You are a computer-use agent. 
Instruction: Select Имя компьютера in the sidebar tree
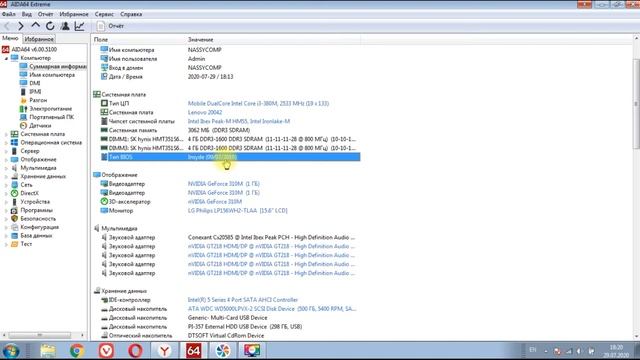tap(52, 75)
